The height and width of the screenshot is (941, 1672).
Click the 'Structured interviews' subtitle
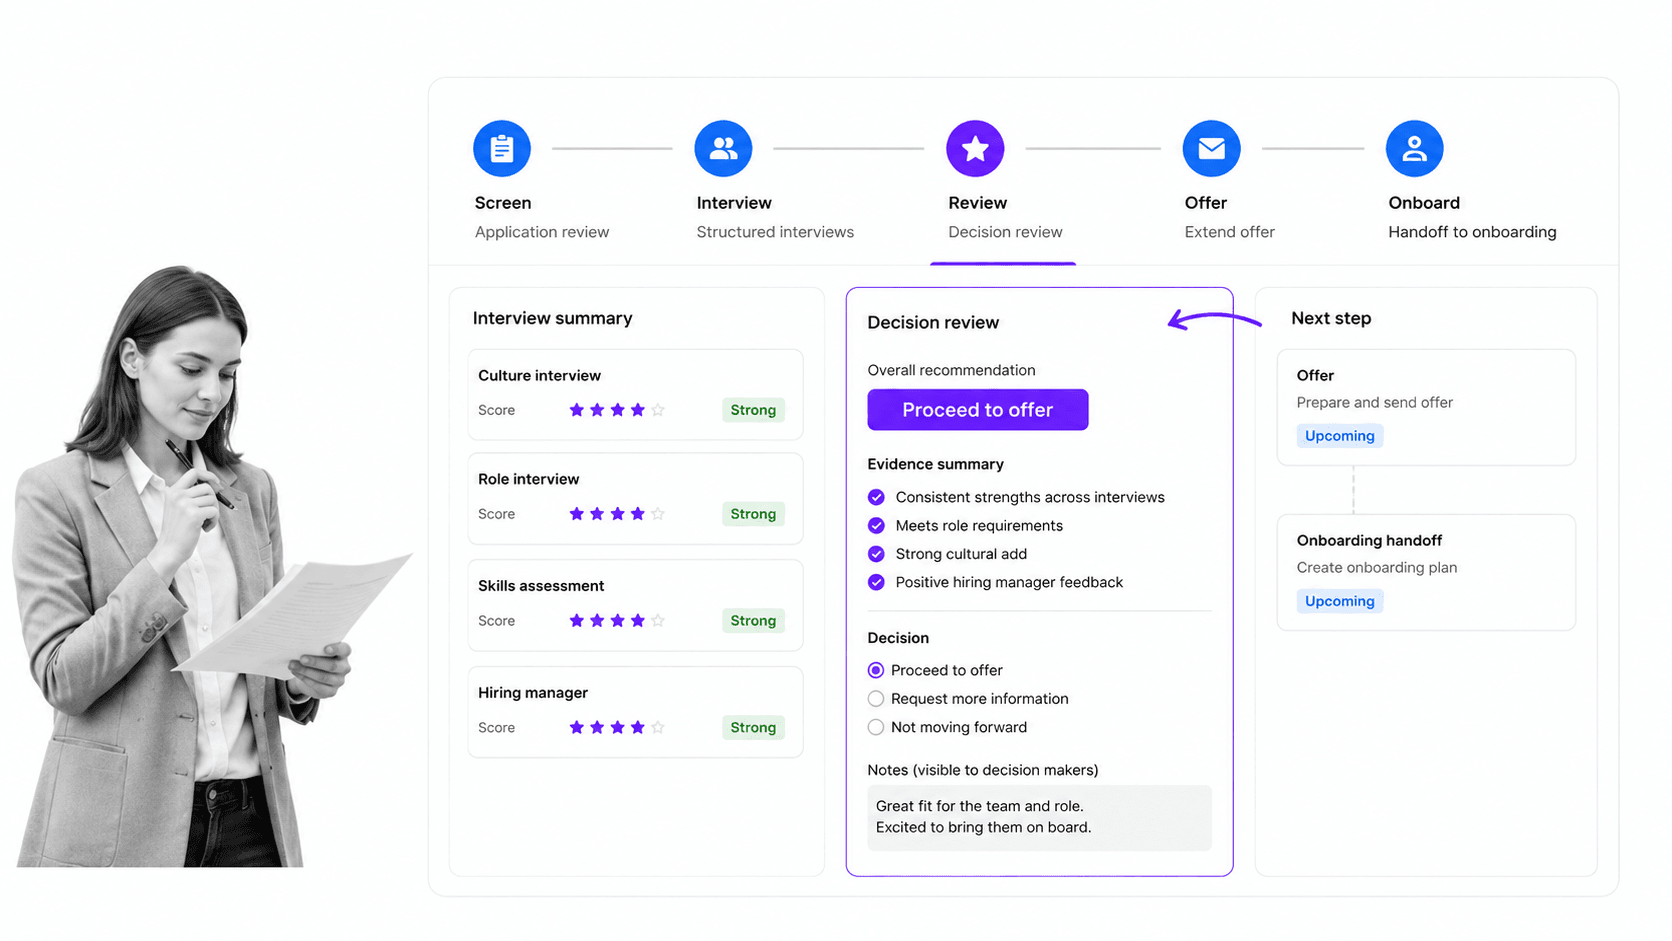(775, 232)
